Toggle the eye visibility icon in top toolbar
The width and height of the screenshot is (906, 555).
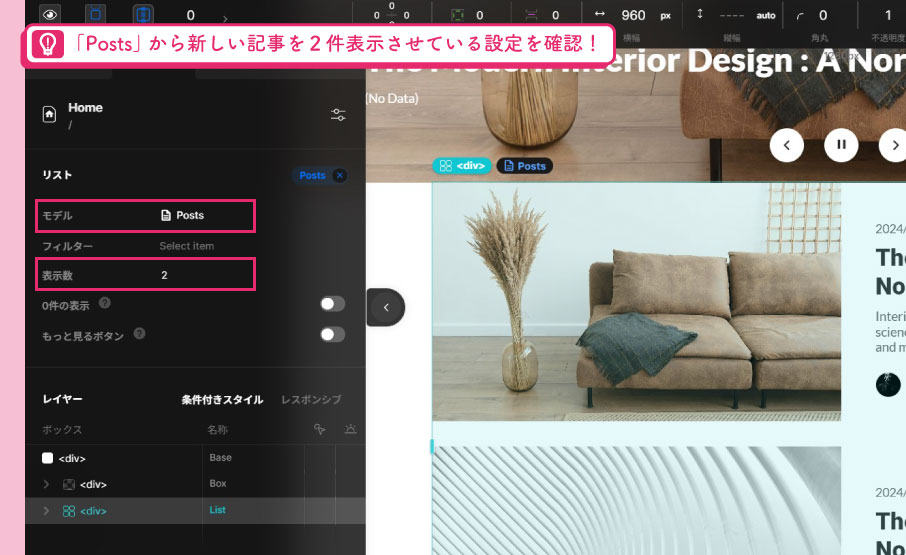coord(50,14)
